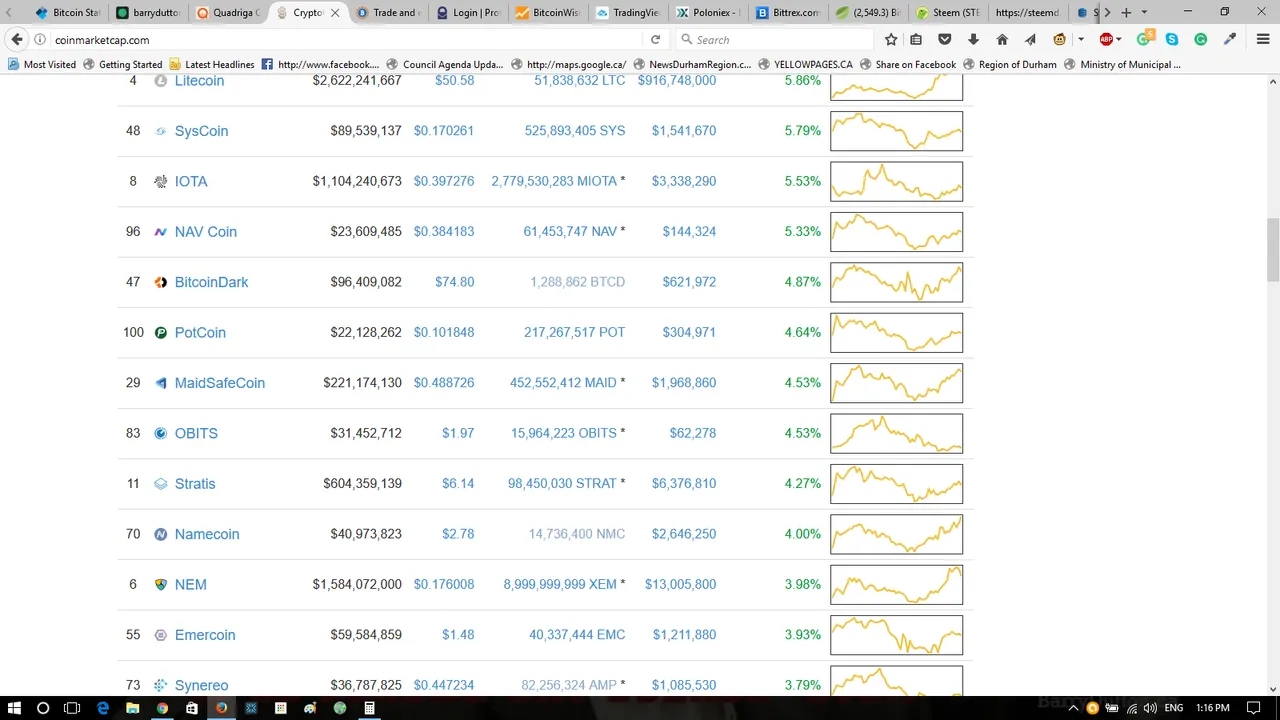Open the Calculator taskbar icon
This screenshot has height=720, width=1280.
click(x=369, y=708)
